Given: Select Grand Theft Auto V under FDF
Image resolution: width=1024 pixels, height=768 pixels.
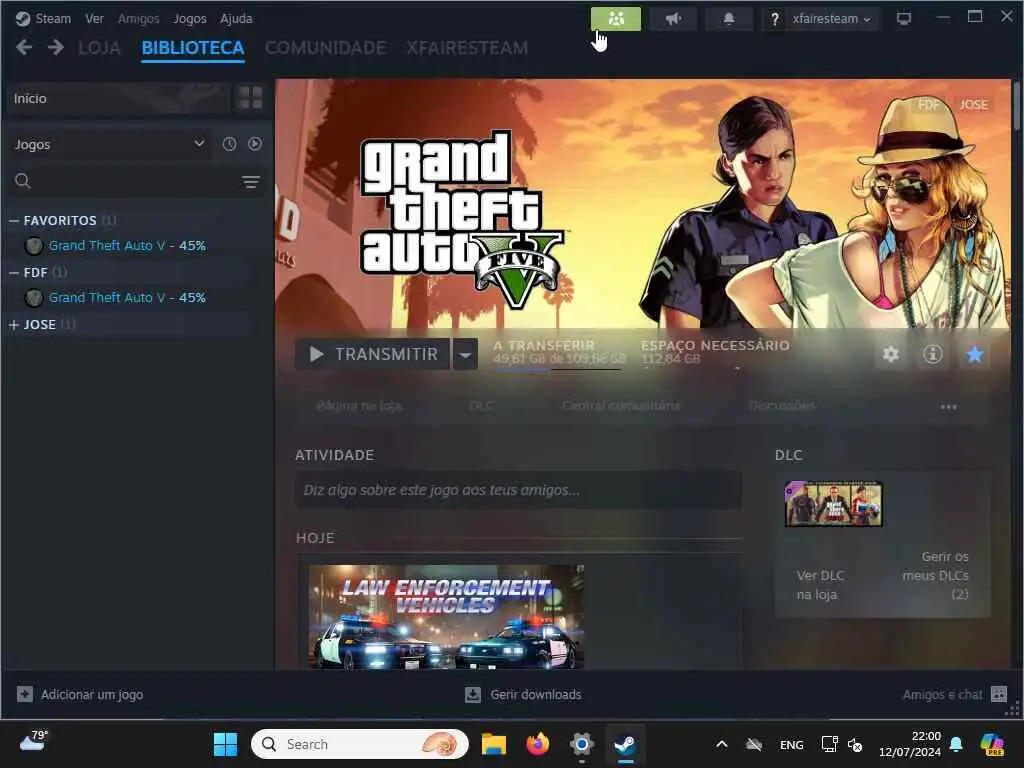Looking at the screenshot, I should coord(127,297).
